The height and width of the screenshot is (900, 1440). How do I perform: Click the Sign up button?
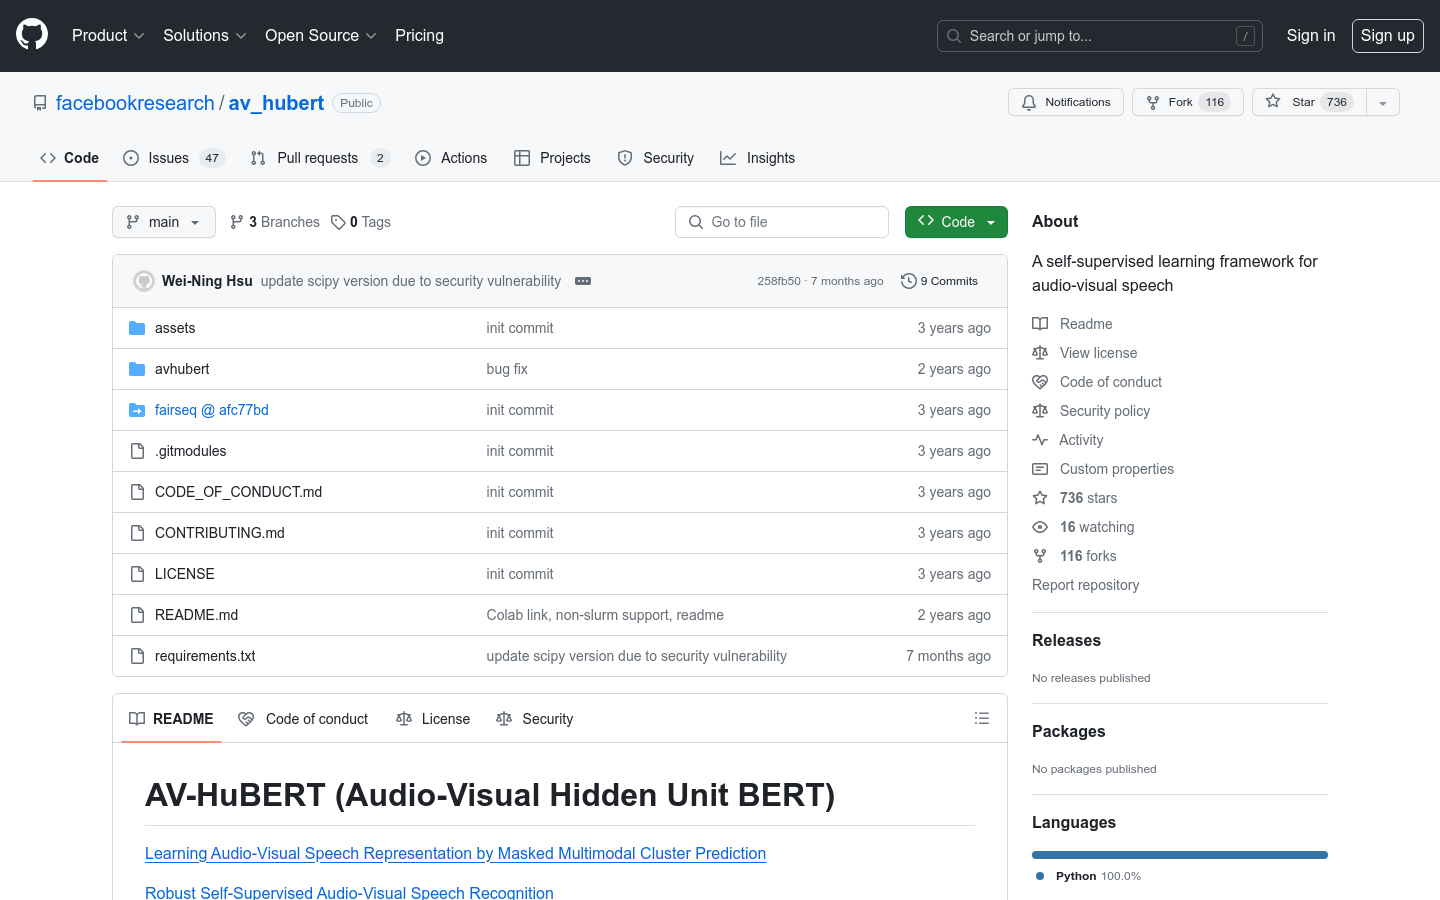[x=1387, y=35]
